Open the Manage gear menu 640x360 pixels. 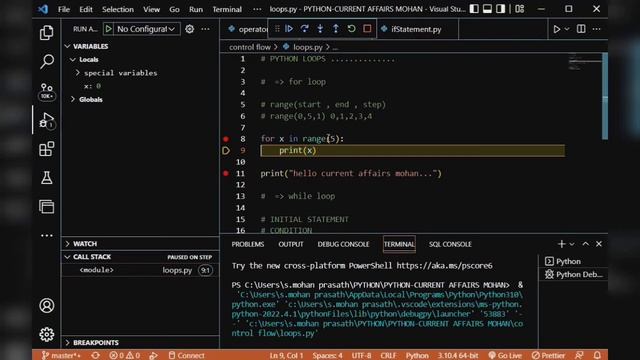(x=47, y=334)
